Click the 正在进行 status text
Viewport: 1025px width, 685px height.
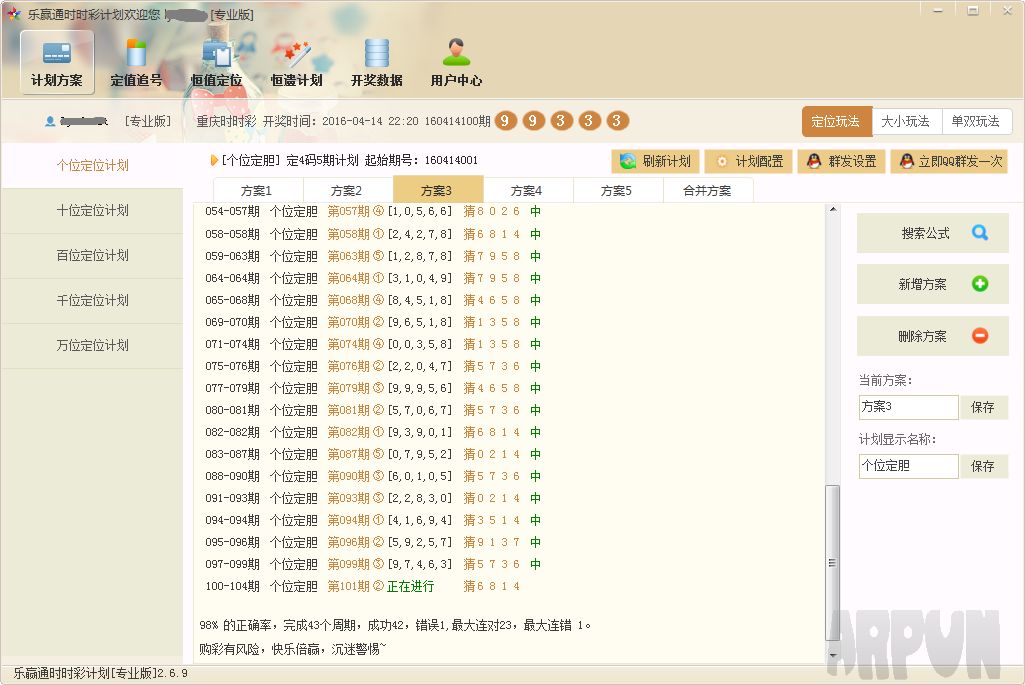(x=411, y=586)
